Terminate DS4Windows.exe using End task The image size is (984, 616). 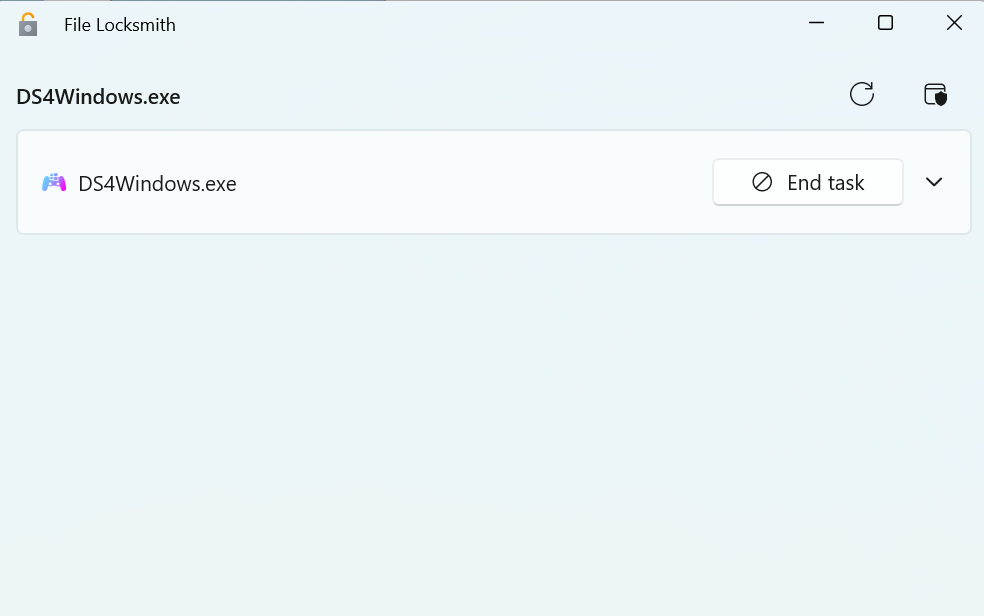tap(807, 182)
